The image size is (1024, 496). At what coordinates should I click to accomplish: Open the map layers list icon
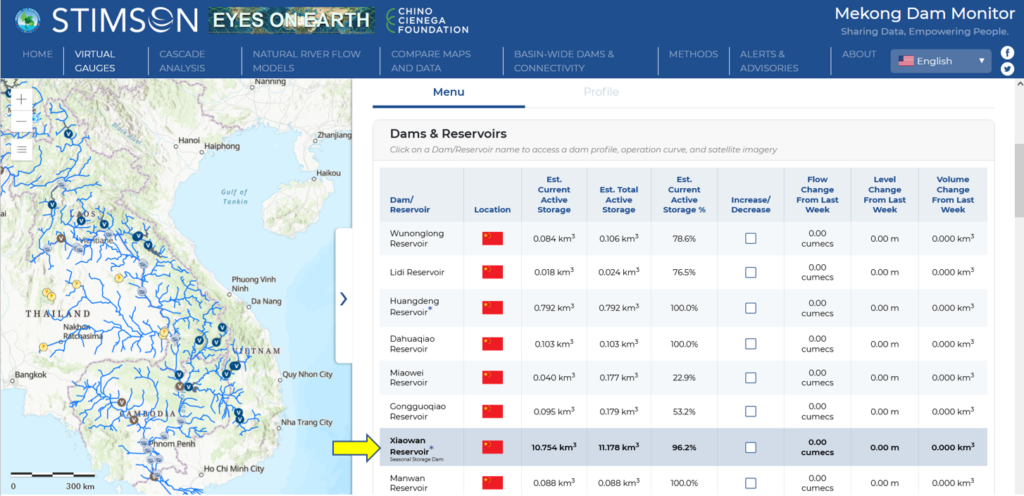(22, 151)
